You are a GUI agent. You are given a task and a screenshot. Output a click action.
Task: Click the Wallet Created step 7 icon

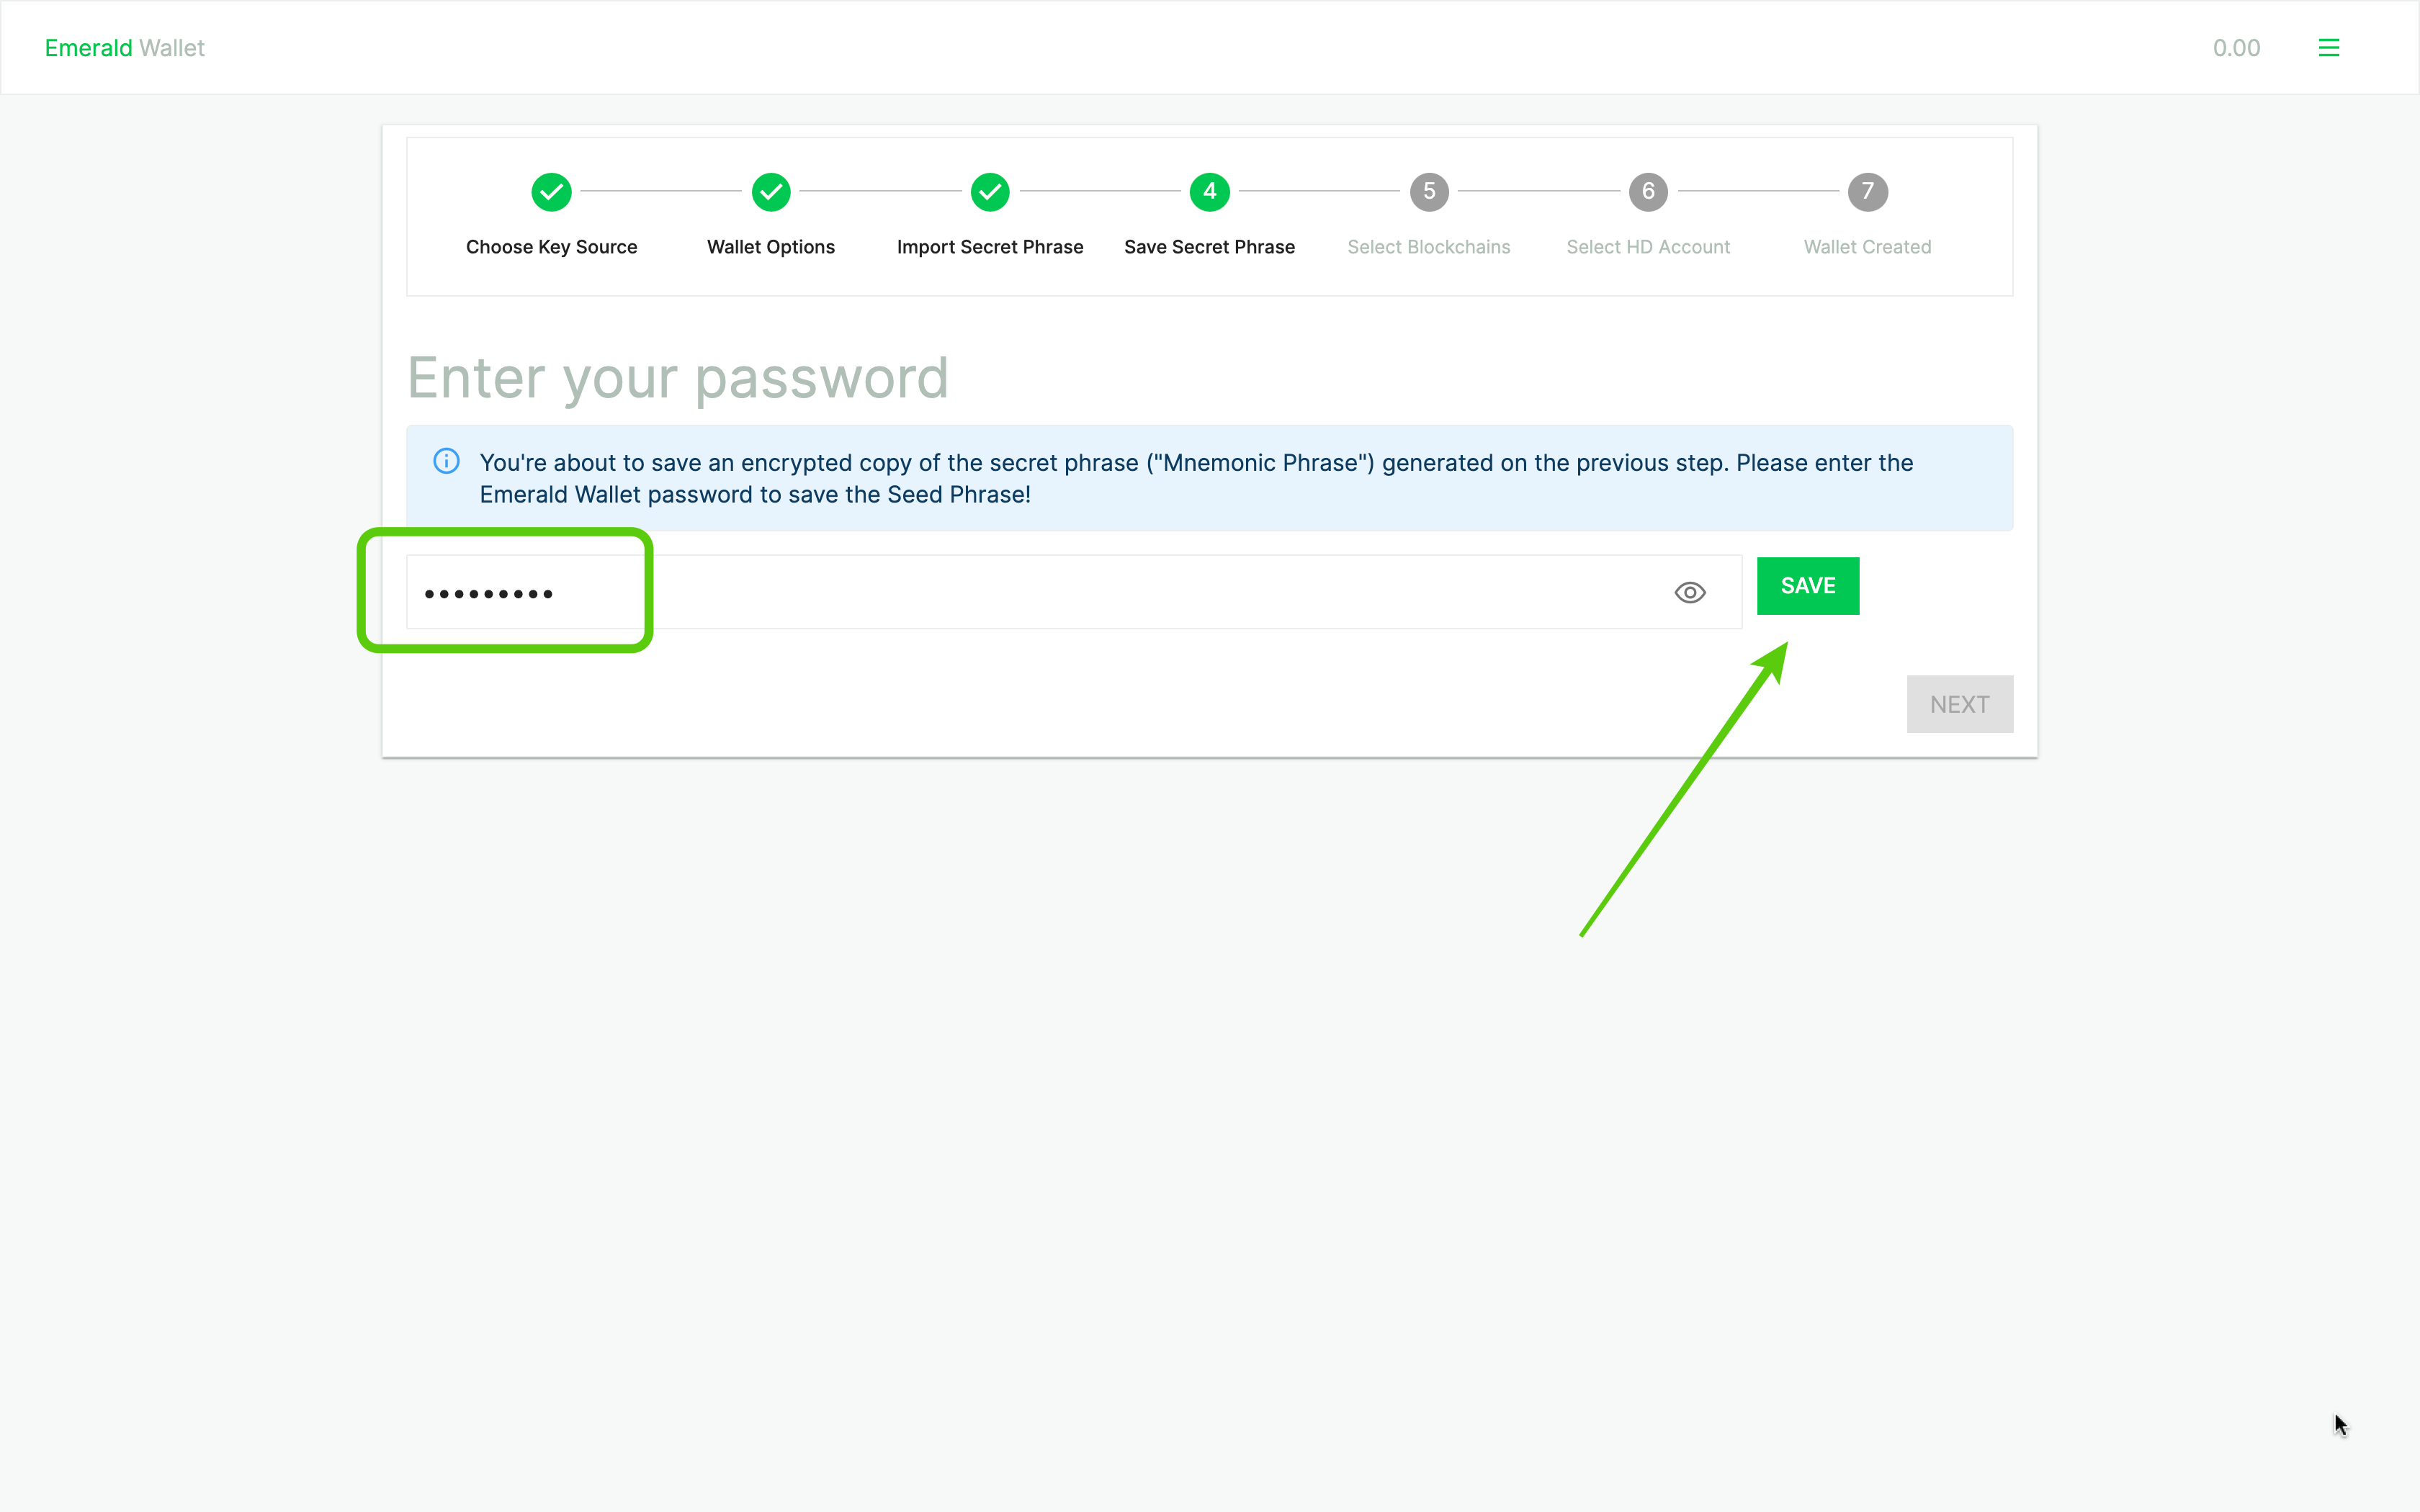click(x=1868, y=192)
